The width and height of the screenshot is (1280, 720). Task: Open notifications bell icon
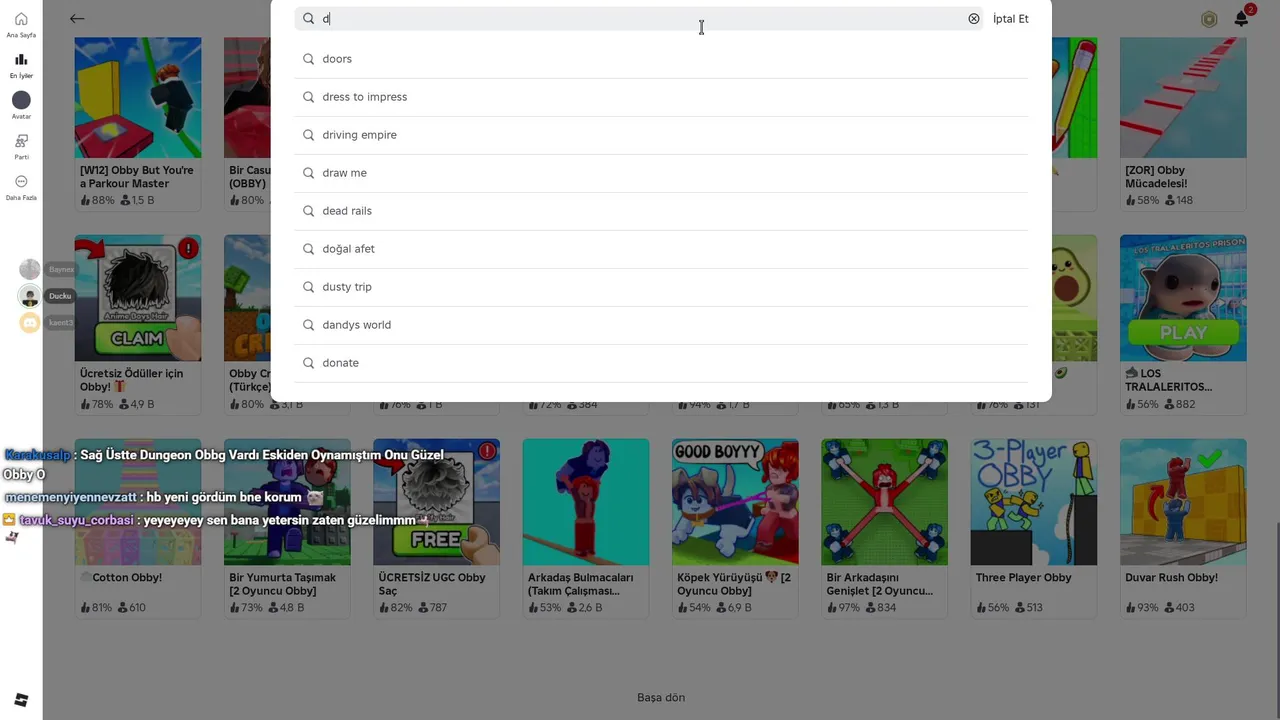click(x=1241, y=19)
